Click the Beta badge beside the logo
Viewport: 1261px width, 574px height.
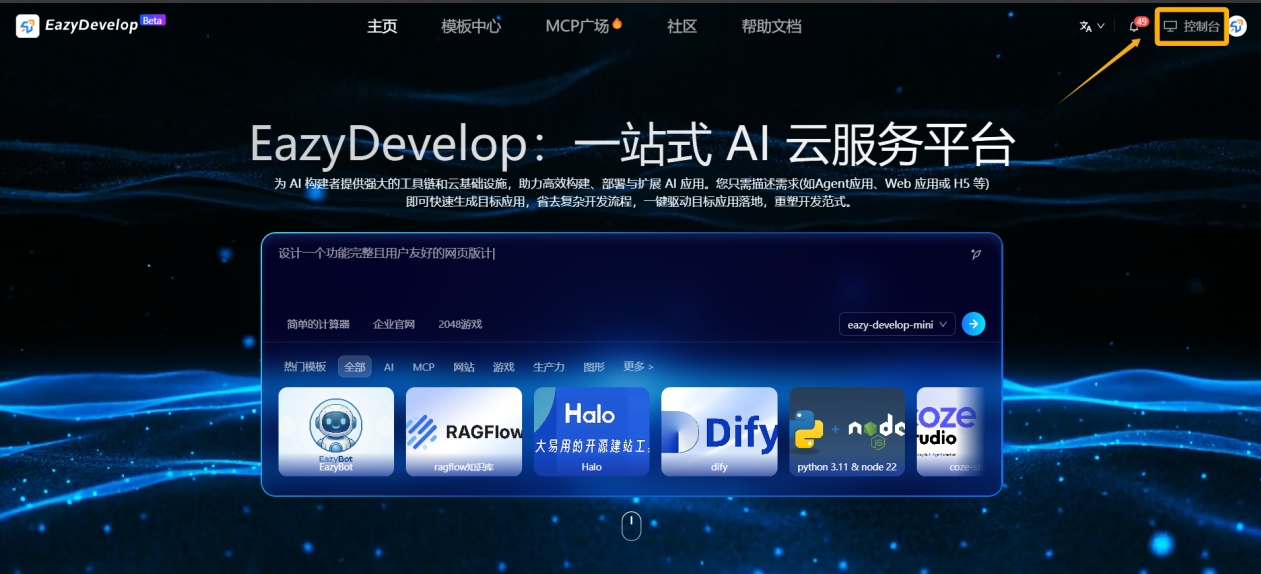[153, 19]
